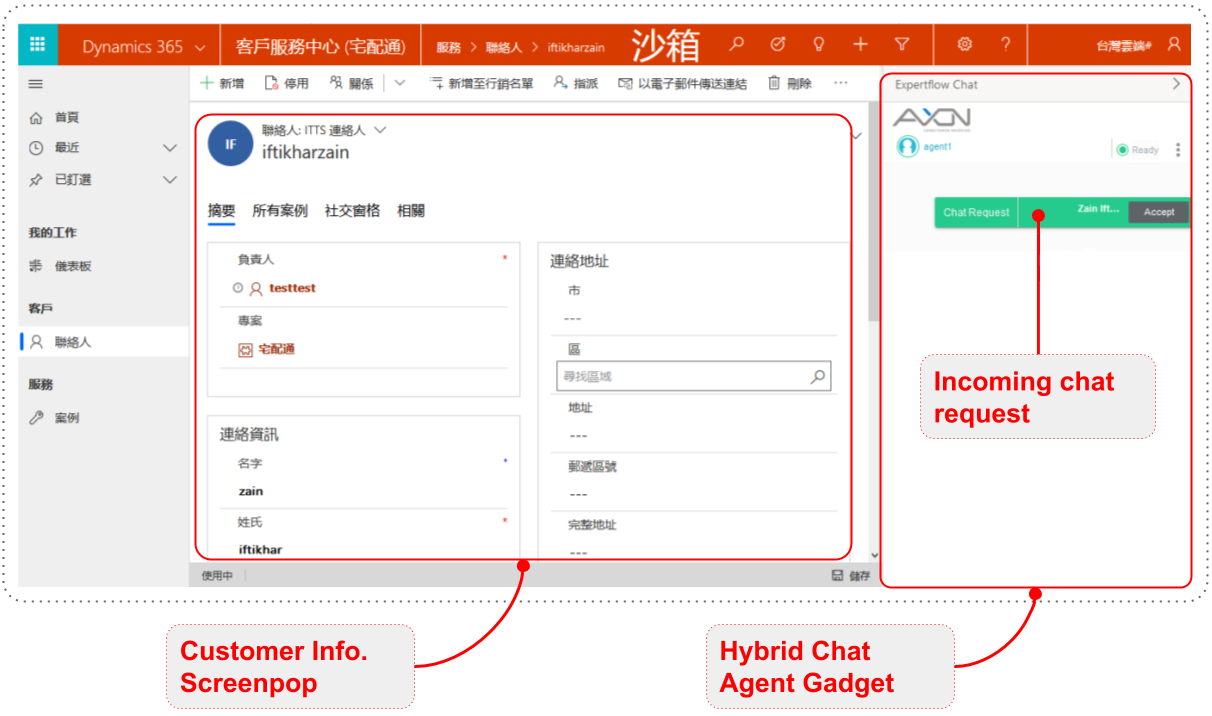Click the 尋找區域 lookup field
The height and width of the screenshot is (716, 1212).
pos(682,377)
